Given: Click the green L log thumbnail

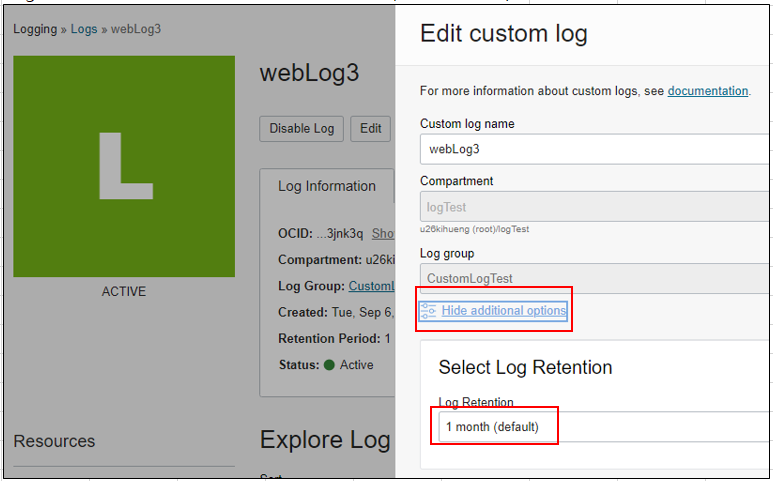Looking at the screenshot, I should pos(124,166).
